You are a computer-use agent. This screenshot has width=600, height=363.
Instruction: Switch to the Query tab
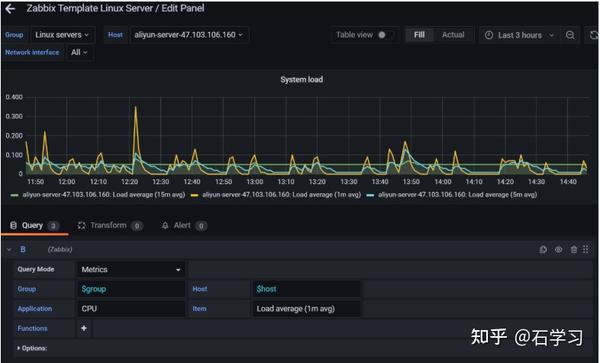(34, 226)
